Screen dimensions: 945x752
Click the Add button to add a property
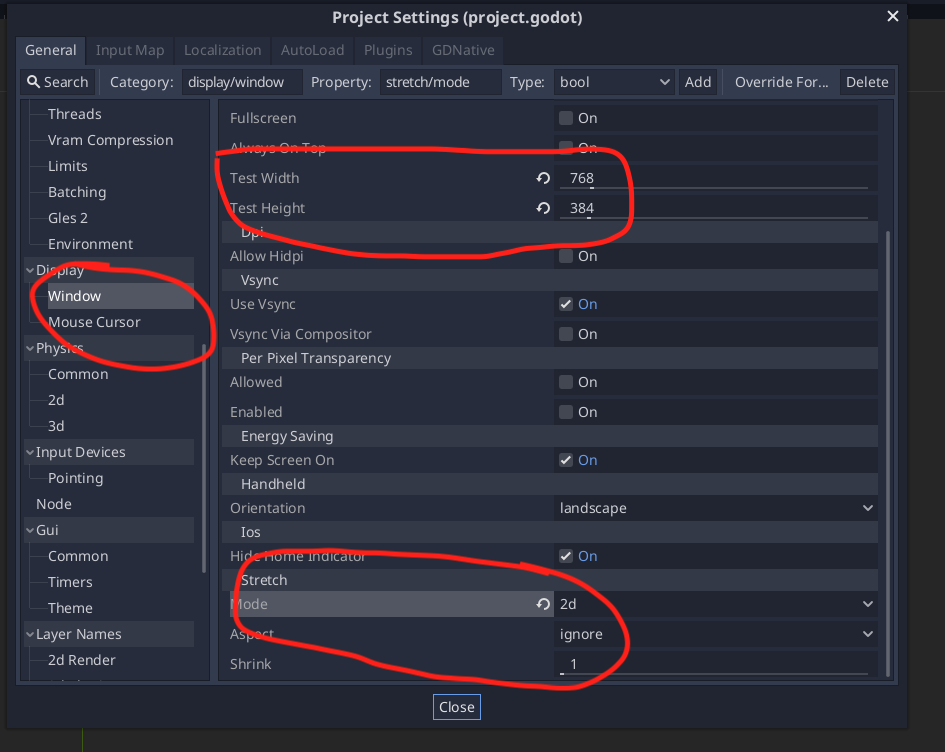[x=697, y=81]
